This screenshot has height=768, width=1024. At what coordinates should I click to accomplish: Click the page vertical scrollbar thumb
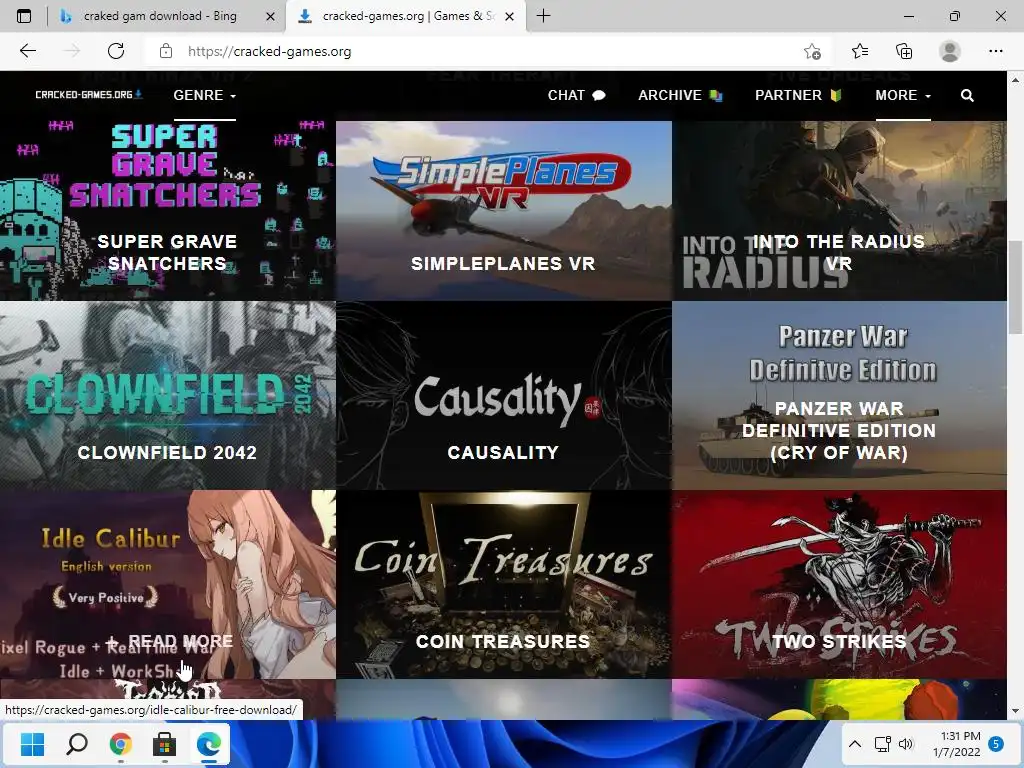1015,286
